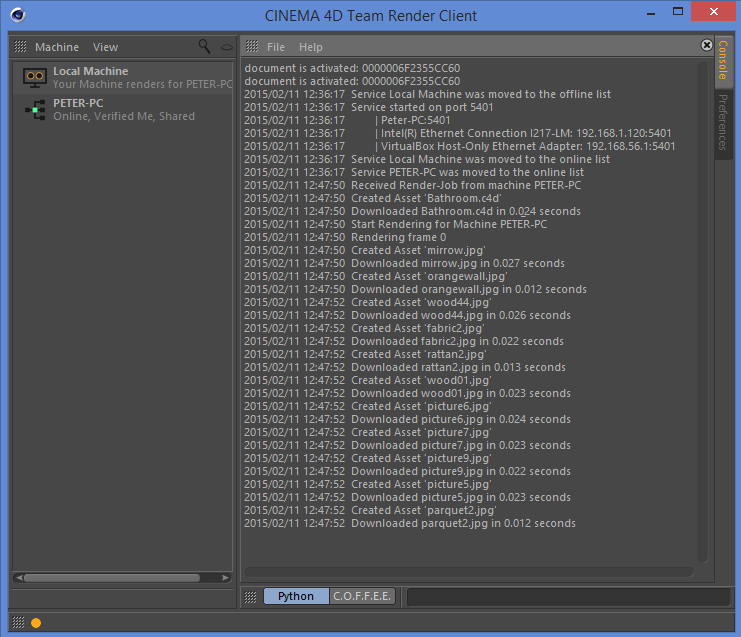This screenshot has height=637, width=741.
Task: Click the machine list right scroll arrow
Action: (225, 577)
